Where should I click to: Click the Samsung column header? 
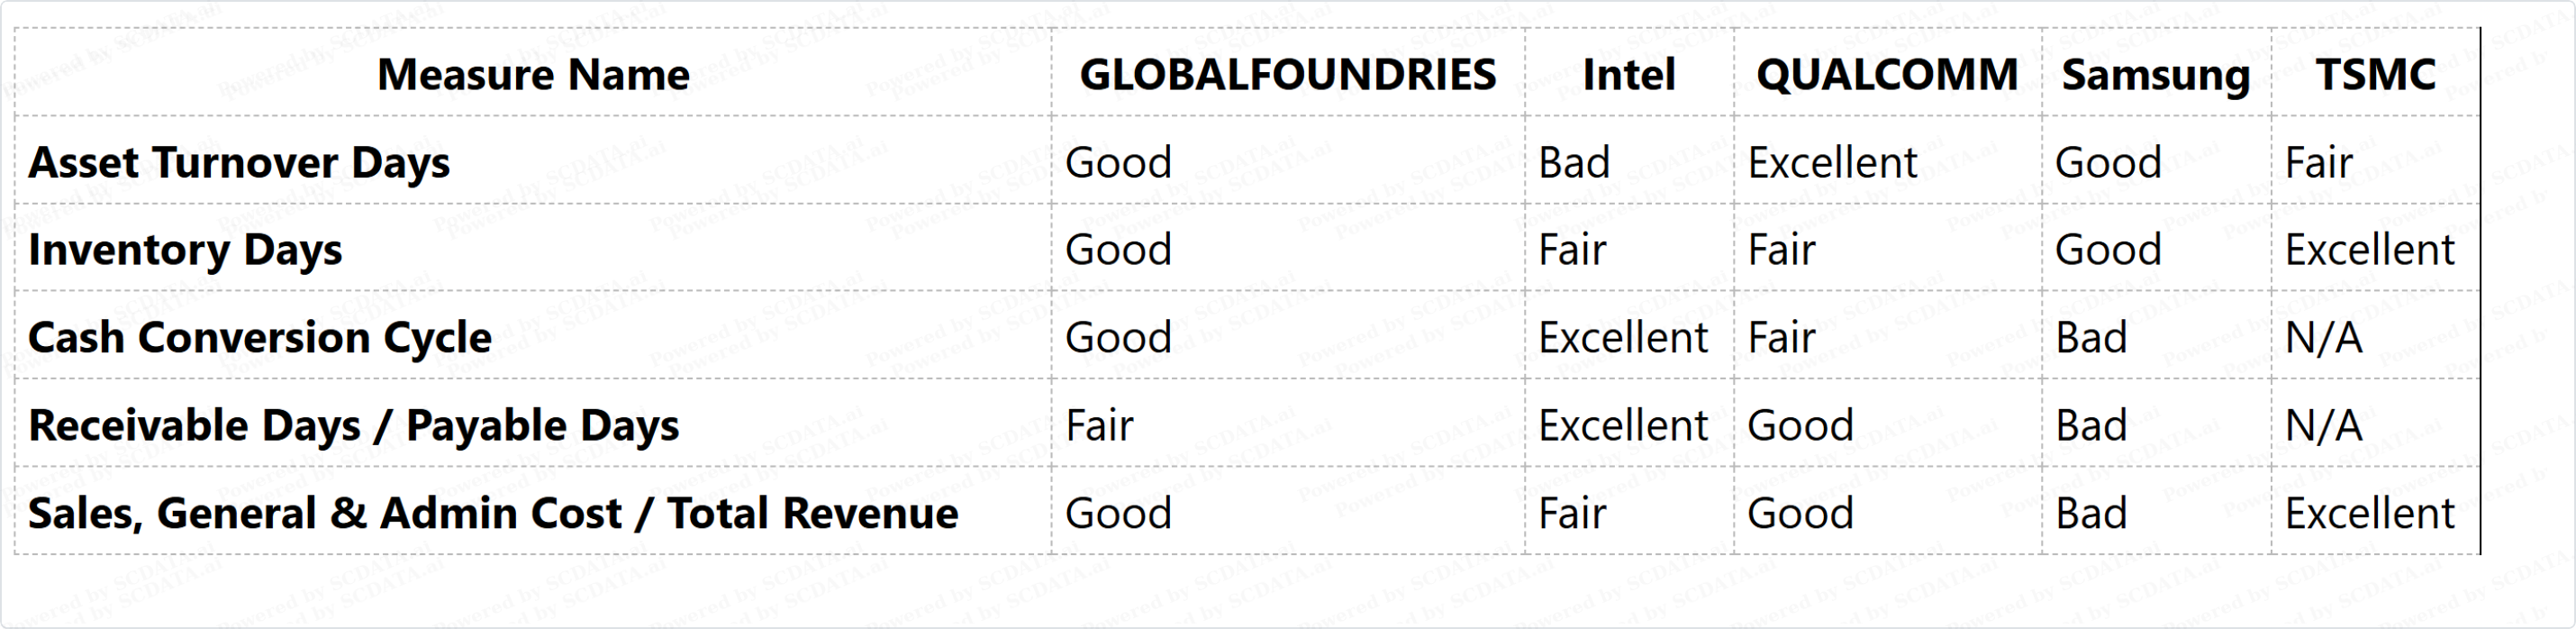(x=2156, y=75)
